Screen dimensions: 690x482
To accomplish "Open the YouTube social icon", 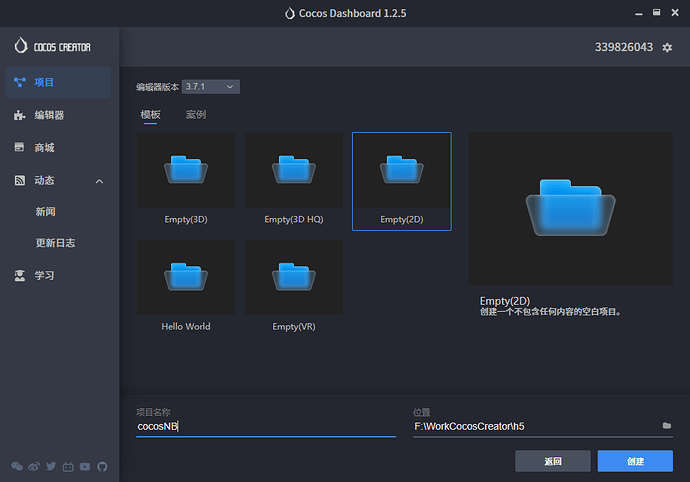I will pyautogui.click(x=85, y=467).
